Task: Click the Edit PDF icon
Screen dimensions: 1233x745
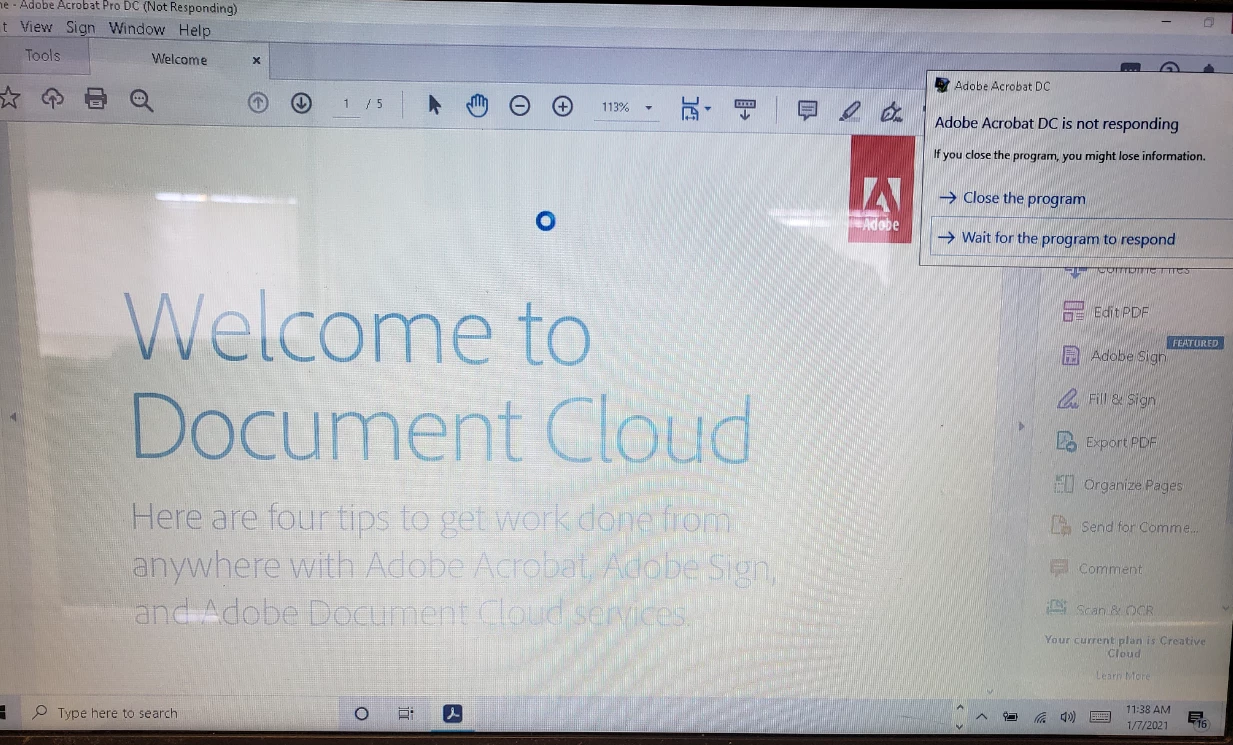Action: [x=1073, y=312]
